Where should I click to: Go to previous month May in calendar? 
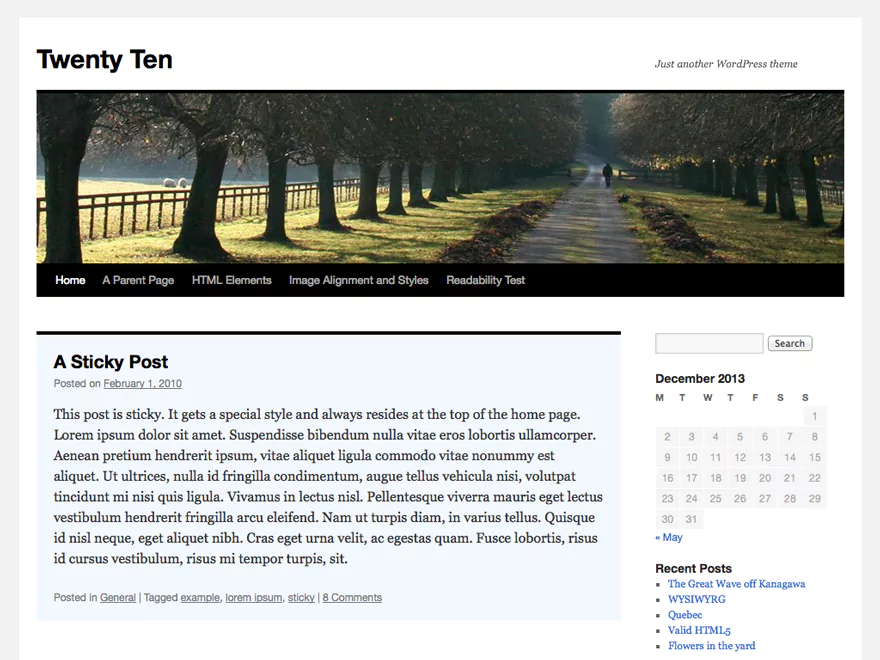669,537
